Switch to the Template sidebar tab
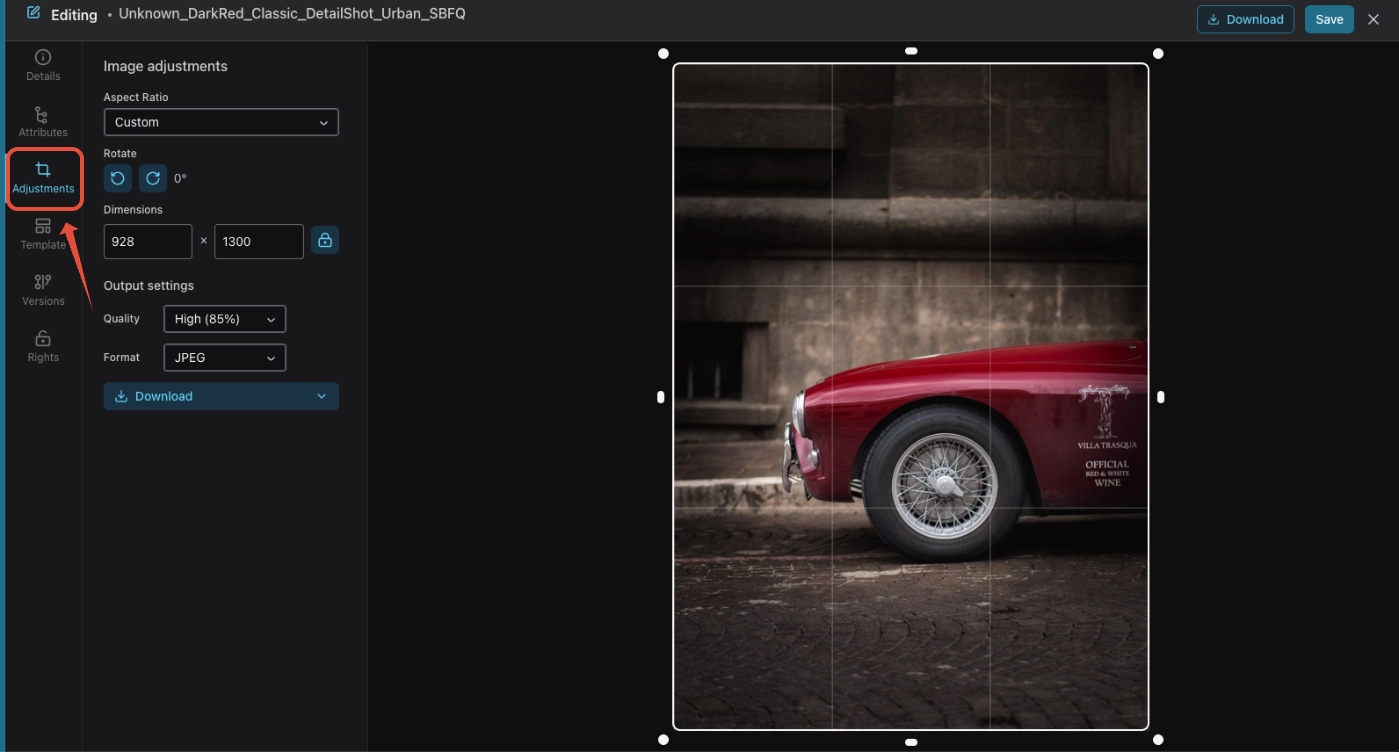 [43, 234]
